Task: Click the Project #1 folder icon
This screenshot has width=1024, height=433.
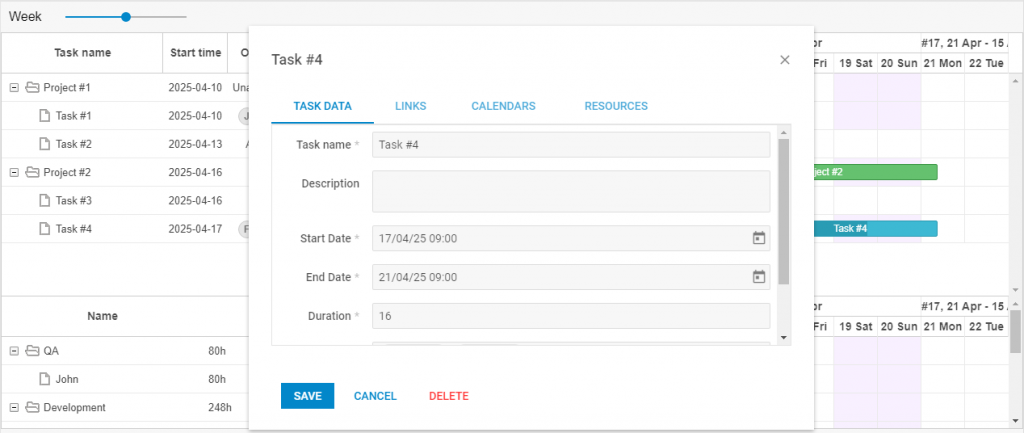Action: 33,88
